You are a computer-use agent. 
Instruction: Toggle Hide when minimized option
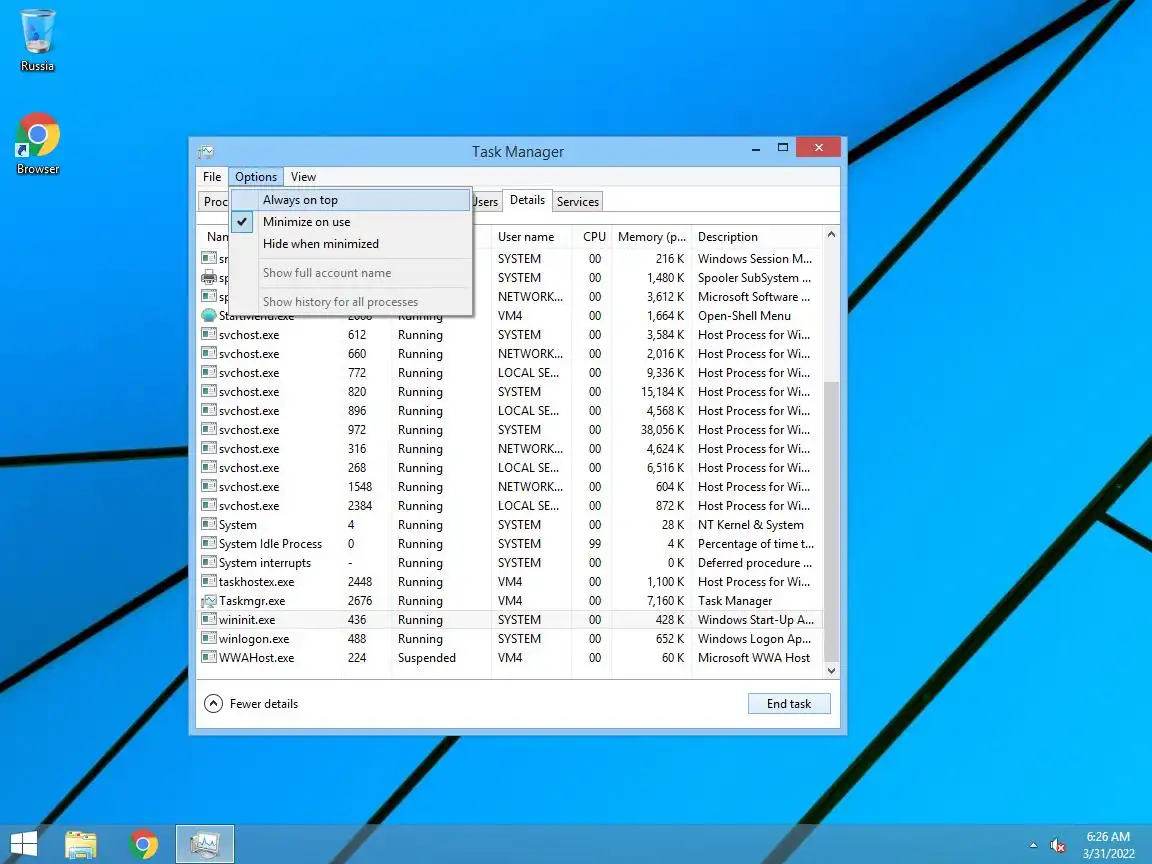(x=350, y=244)
